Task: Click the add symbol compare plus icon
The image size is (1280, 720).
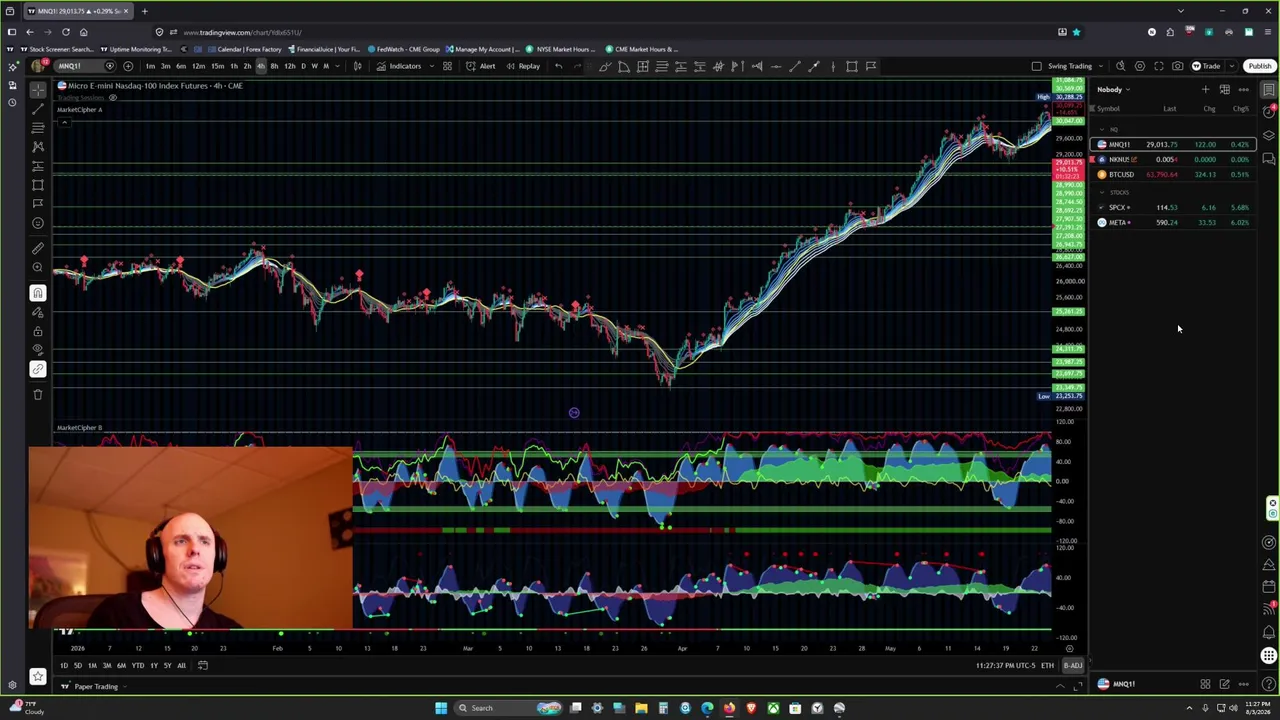Action: pos(128,66)
